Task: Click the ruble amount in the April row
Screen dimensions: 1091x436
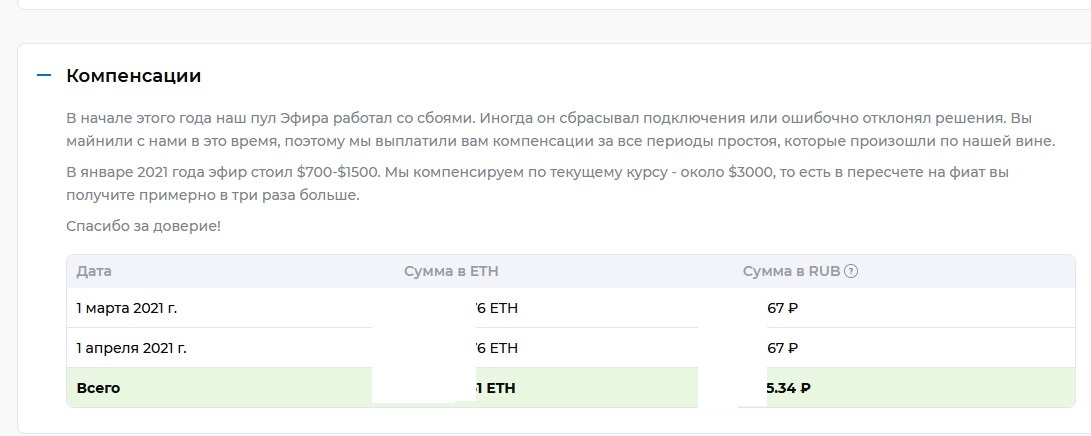Action: tap(782, 348)
